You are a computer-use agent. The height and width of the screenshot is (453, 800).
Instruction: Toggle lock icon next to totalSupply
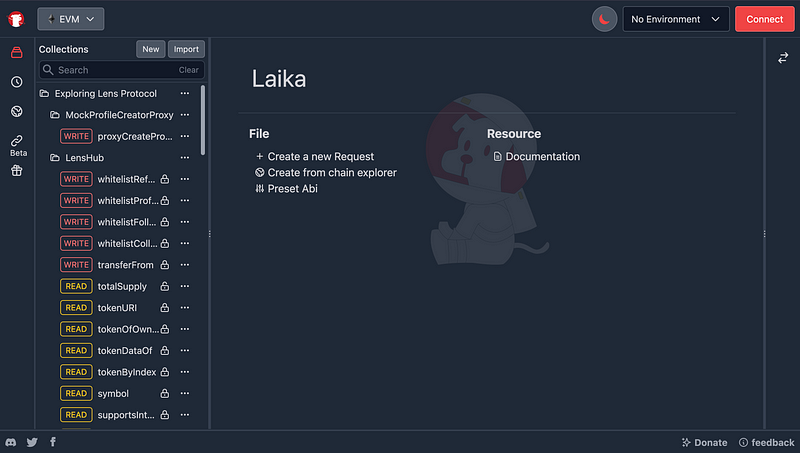click(x=164, y=287)
